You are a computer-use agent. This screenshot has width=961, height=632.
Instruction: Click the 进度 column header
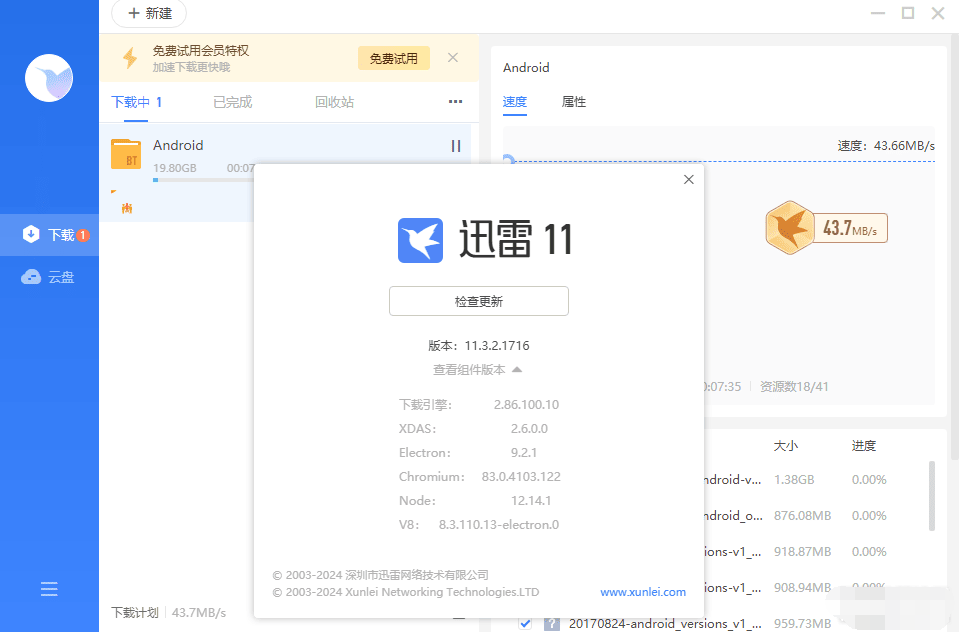[x=864, y=446]
